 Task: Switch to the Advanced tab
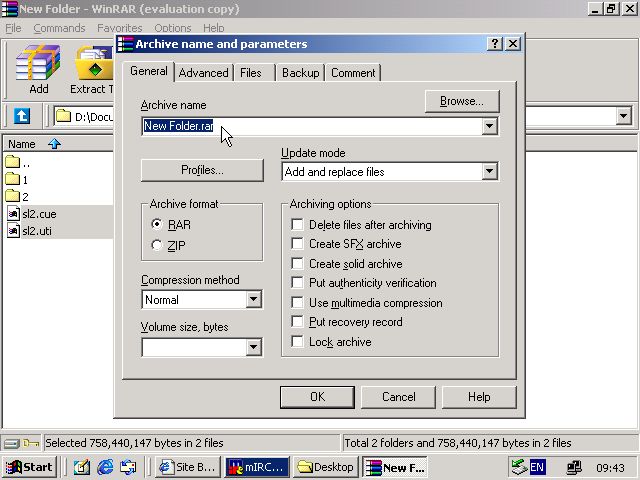(x=203, y=73)
